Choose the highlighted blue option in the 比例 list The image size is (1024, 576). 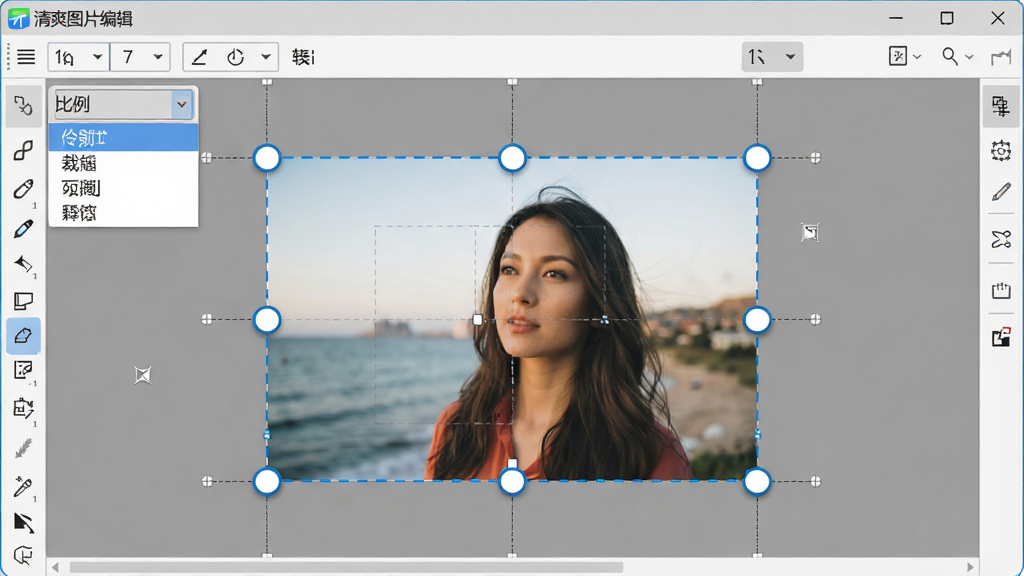[x=123, y=138]
